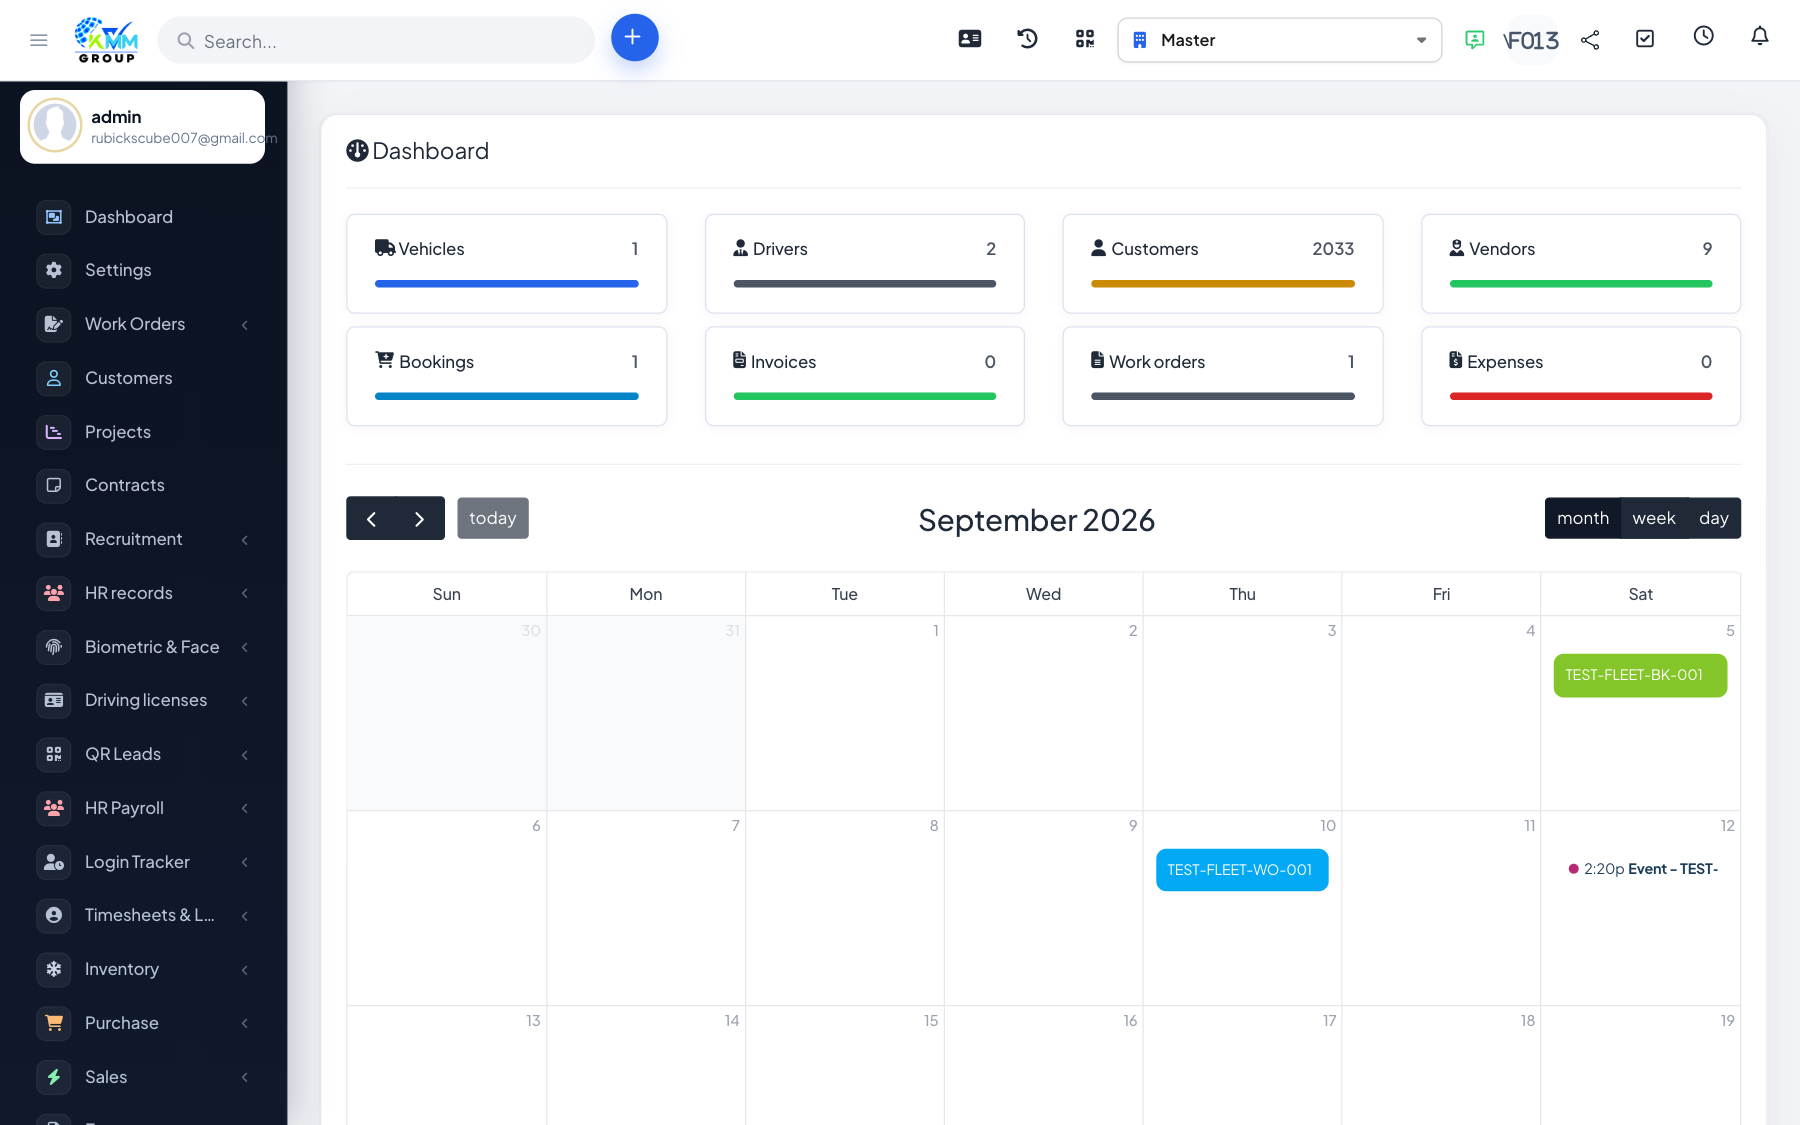
Task: Switch calendar to day view
Action: [1714, 518]
